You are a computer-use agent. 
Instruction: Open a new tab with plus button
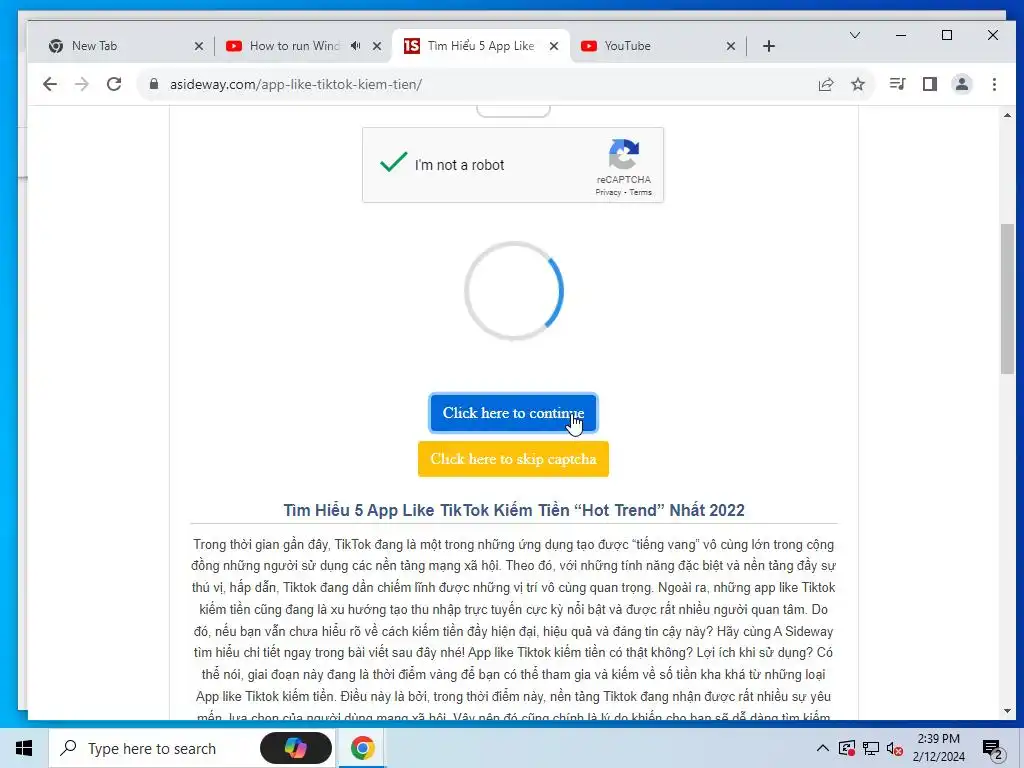click(769, 46)
